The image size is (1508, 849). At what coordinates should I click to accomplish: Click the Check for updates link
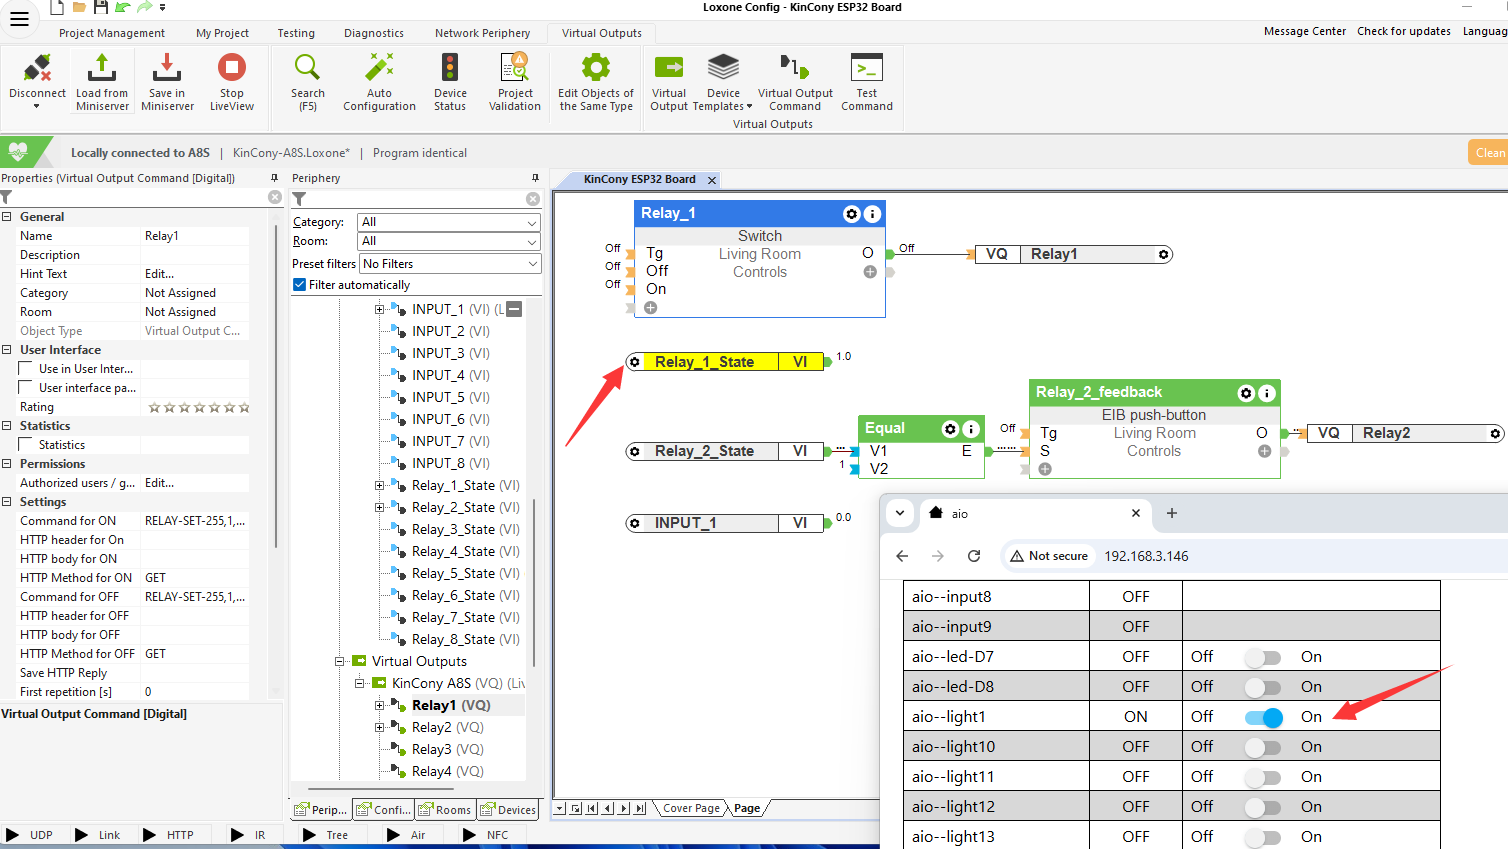click(x=1403, y=31)
